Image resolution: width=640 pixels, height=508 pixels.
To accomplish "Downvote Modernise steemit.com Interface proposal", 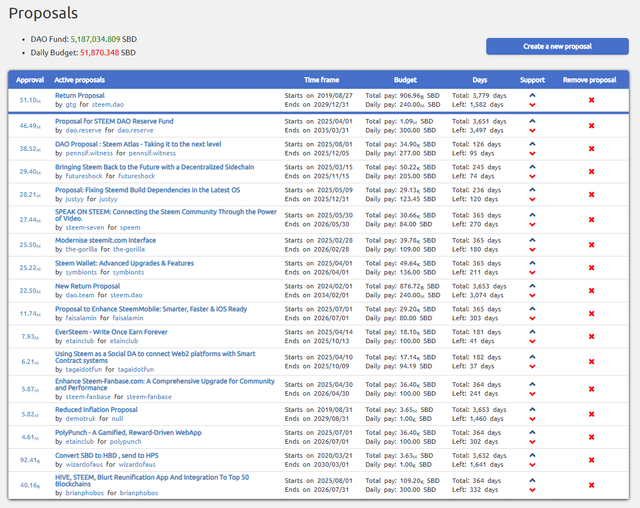I will tap(532, 250).
